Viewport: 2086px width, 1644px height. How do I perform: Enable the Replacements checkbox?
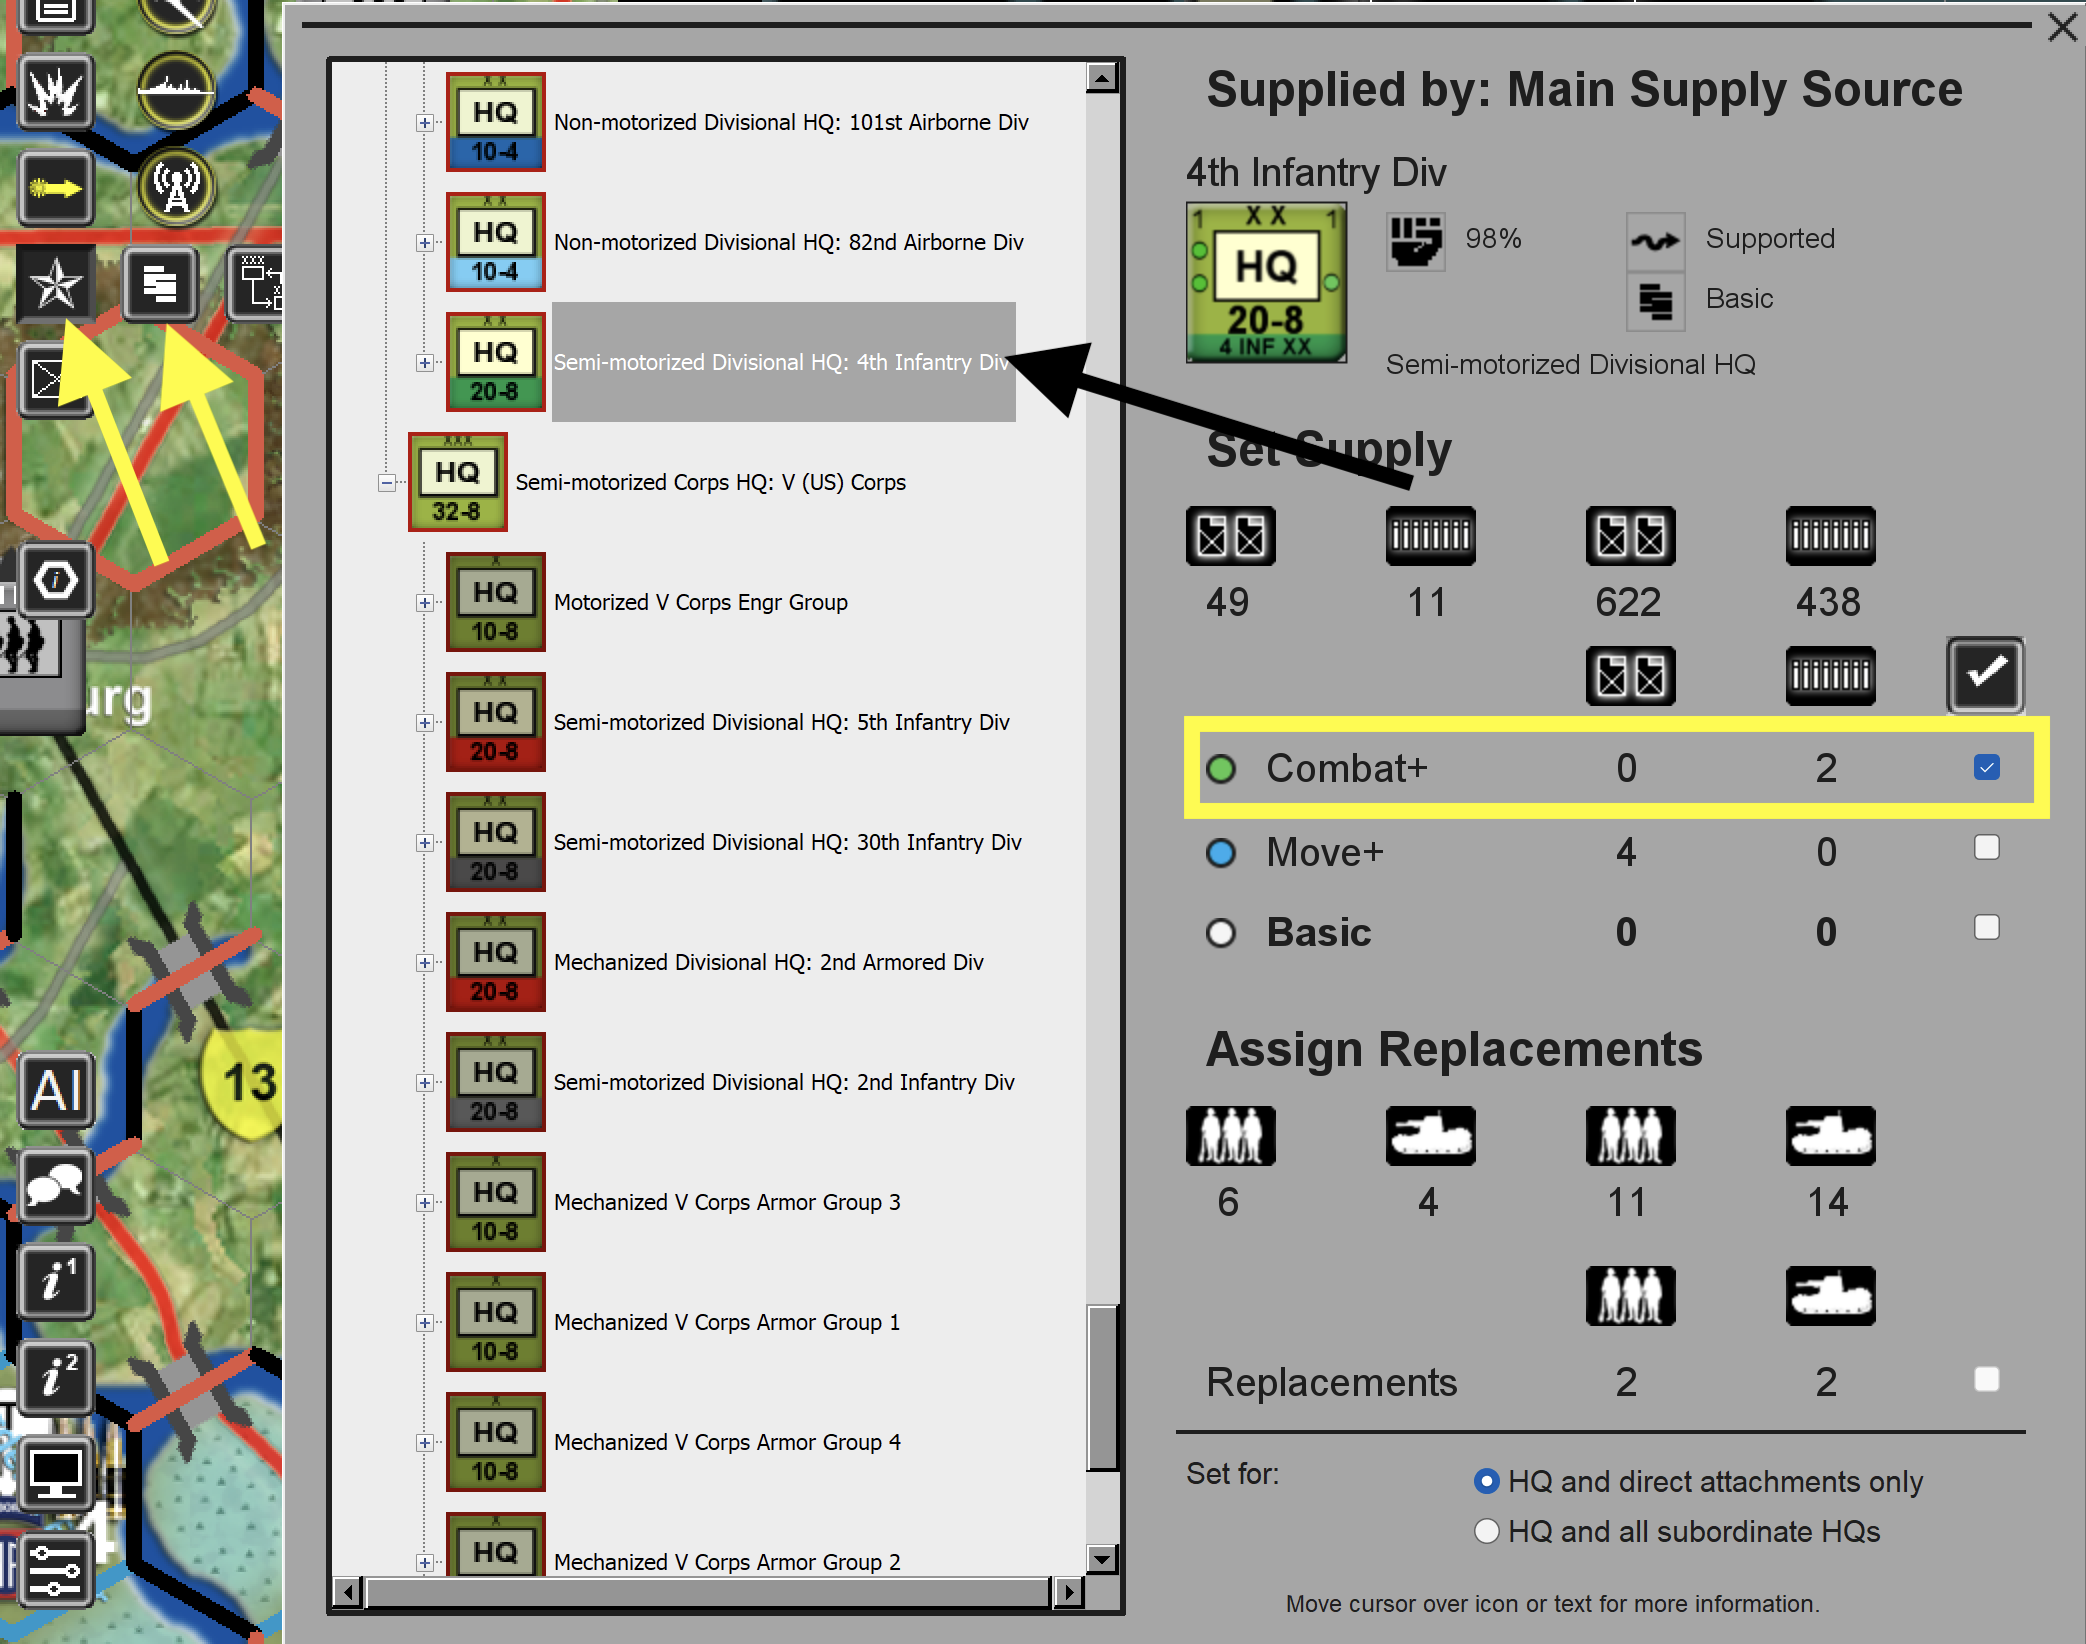(x=1987, y=1380)
